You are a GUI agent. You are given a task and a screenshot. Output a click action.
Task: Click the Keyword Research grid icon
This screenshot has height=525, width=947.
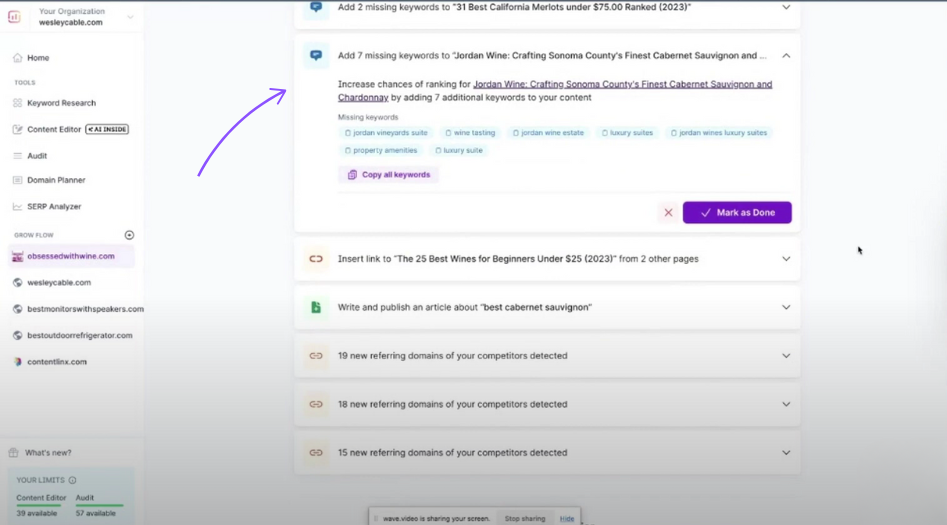tap(18, 103)
